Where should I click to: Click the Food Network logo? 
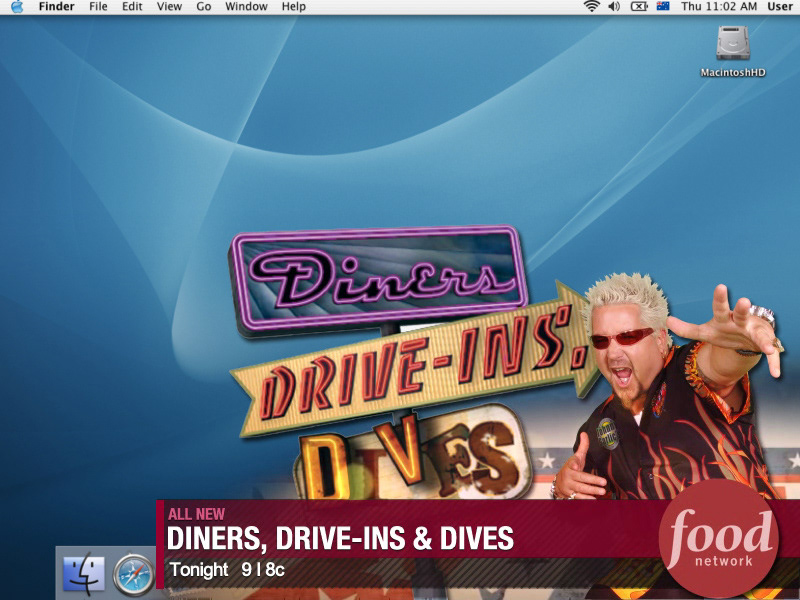[718, 538]
